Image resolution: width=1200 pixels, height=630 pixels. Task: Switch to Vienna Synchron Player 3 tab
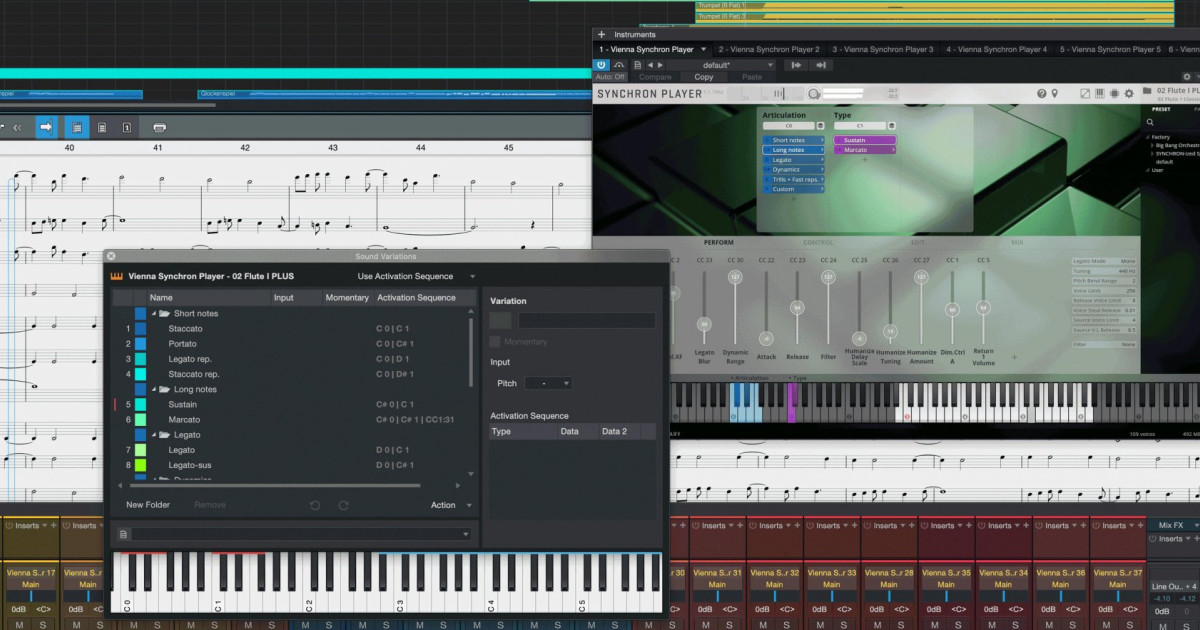[x=883, y=49]
